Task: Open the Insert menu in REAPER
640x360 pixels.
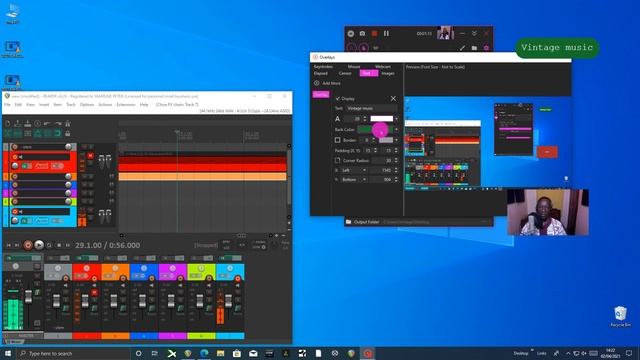Action: click(x=44, y=105)
